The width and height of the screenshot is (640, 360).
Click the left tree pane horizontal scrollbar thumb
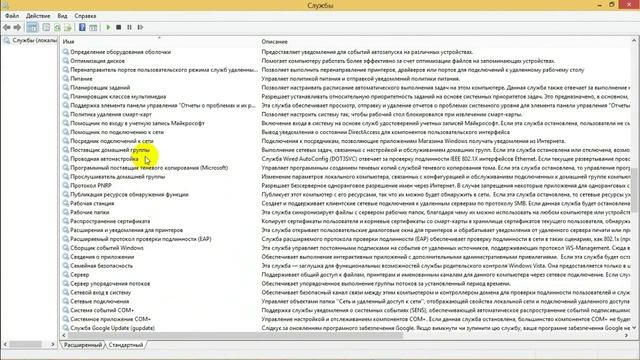25,344
